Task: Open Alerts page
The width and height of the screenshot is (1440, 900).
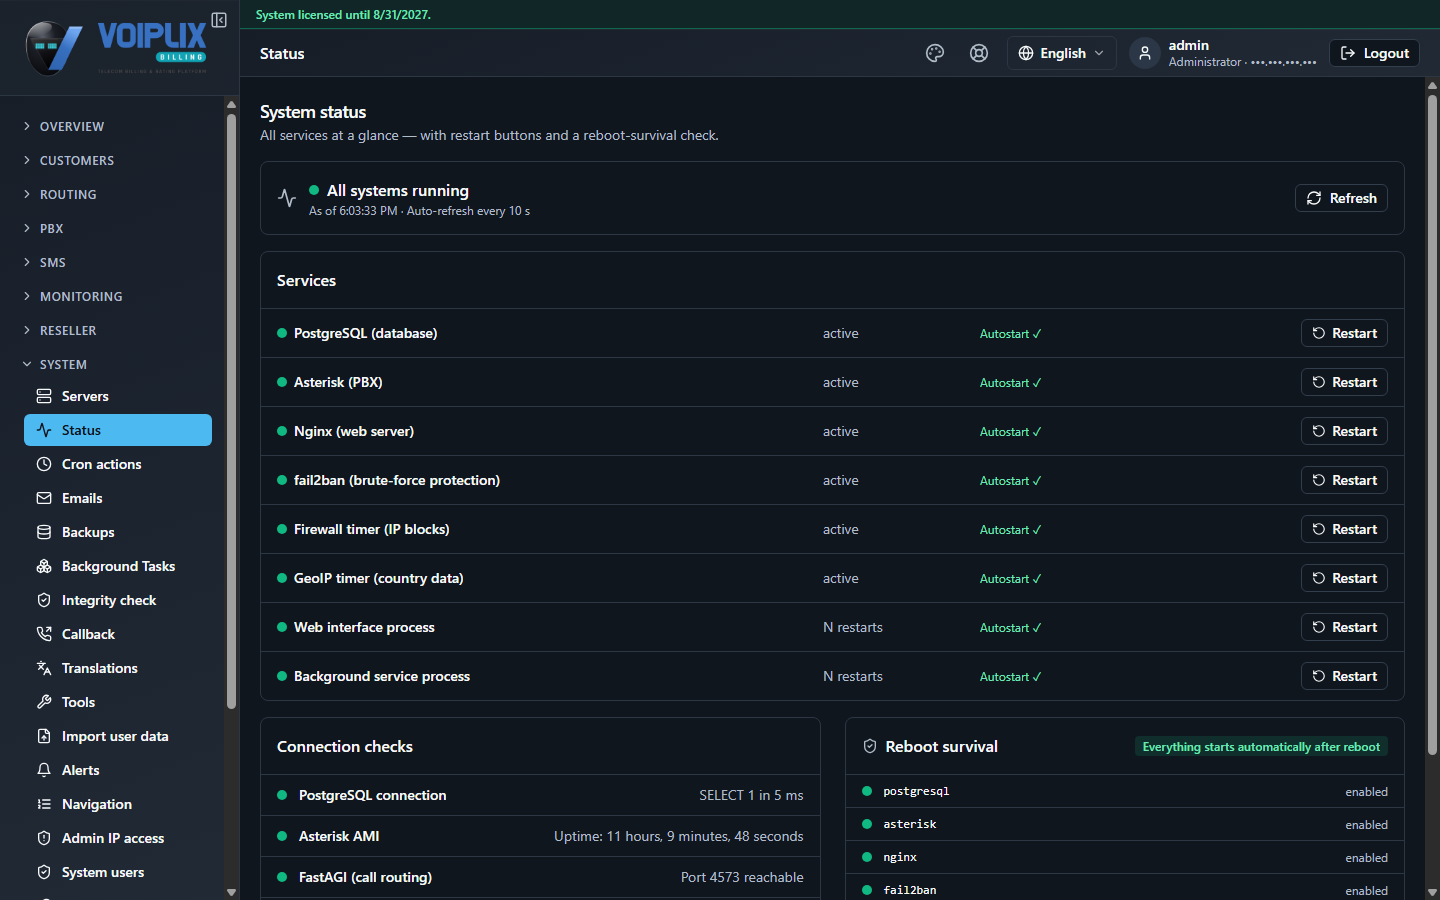Action: point(118,770)
